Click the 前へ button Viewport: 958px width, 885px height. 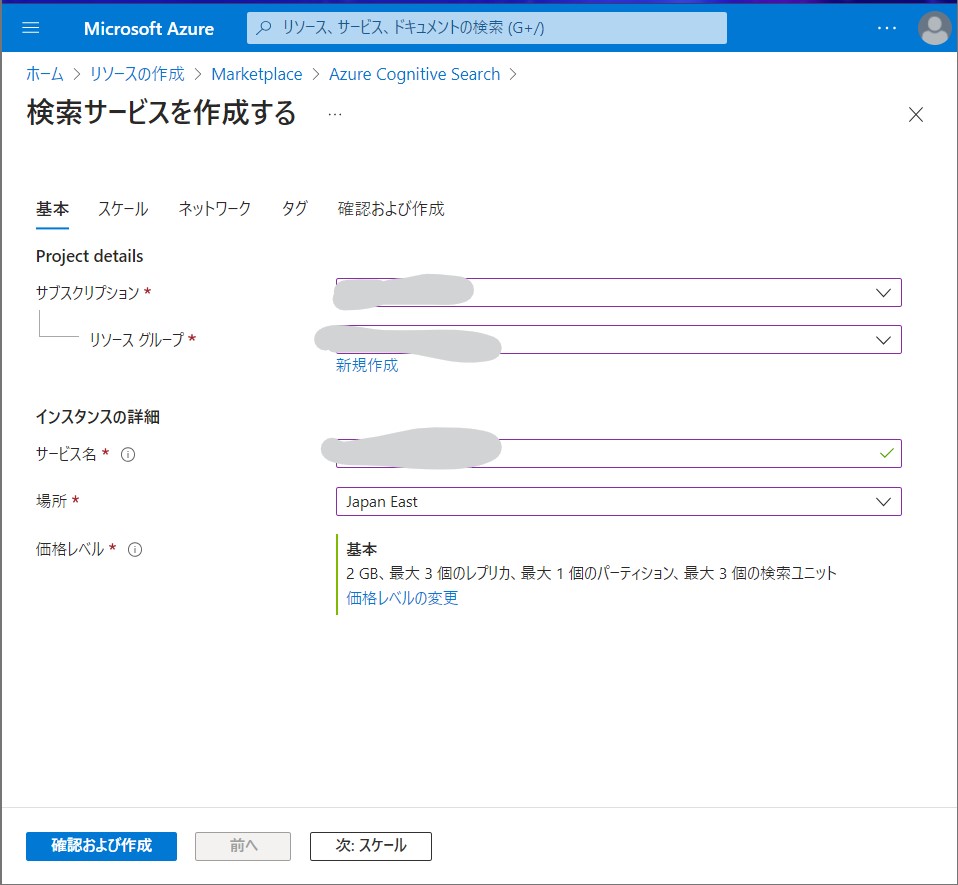(243, 846)
